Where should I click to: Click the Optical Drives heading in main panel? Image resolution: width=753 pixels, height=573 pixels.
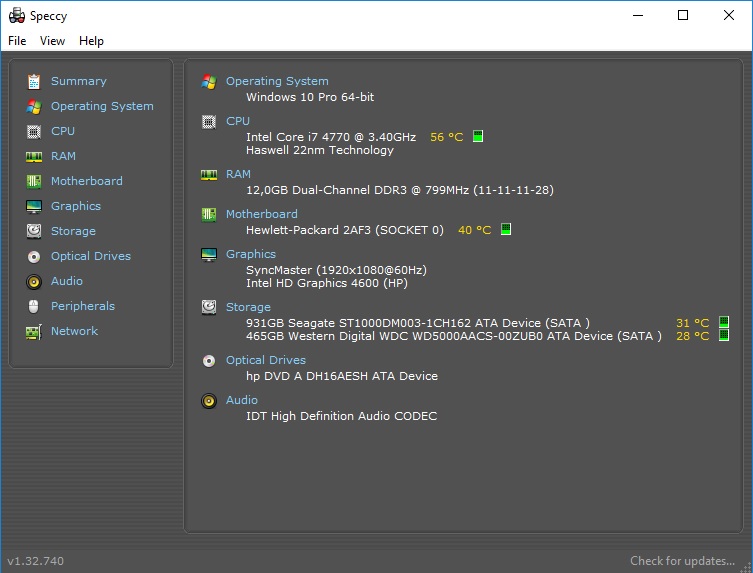266,360
